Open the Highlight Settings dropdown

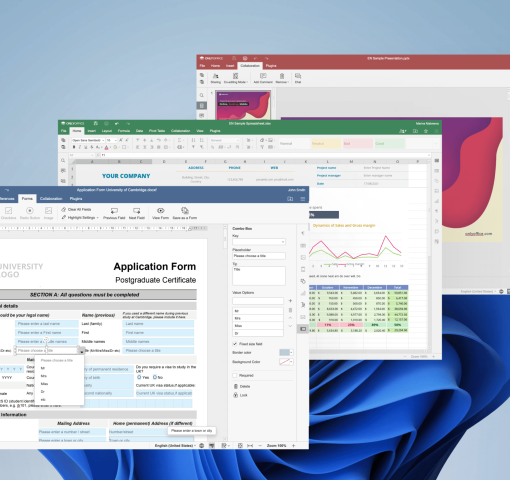pyautogui.click(x=80, y=218)
